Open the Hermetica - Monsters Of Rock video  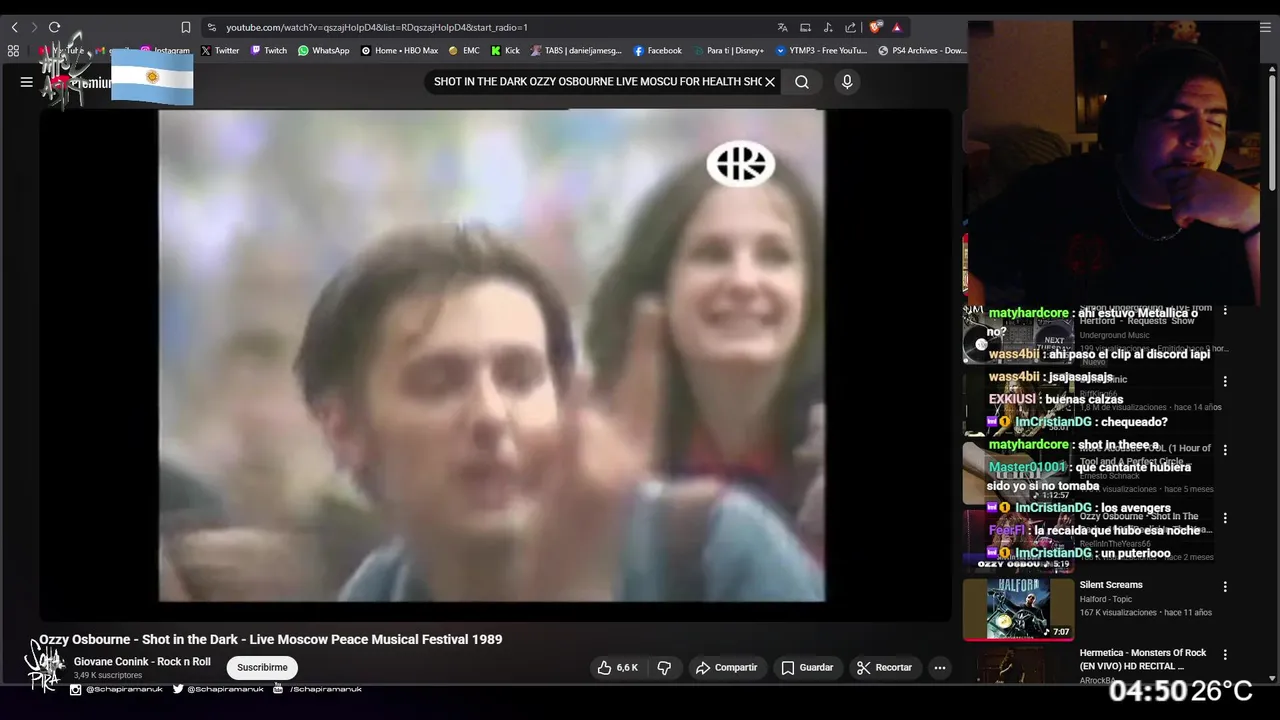coord(1143,659)
